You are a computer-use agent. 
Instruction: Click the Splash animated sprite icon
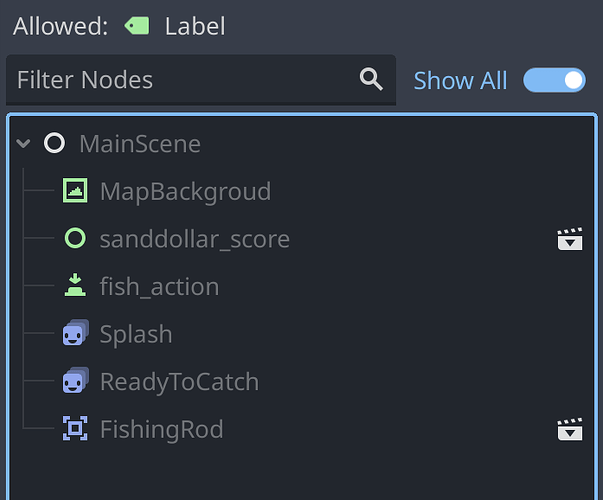[76, 333]
